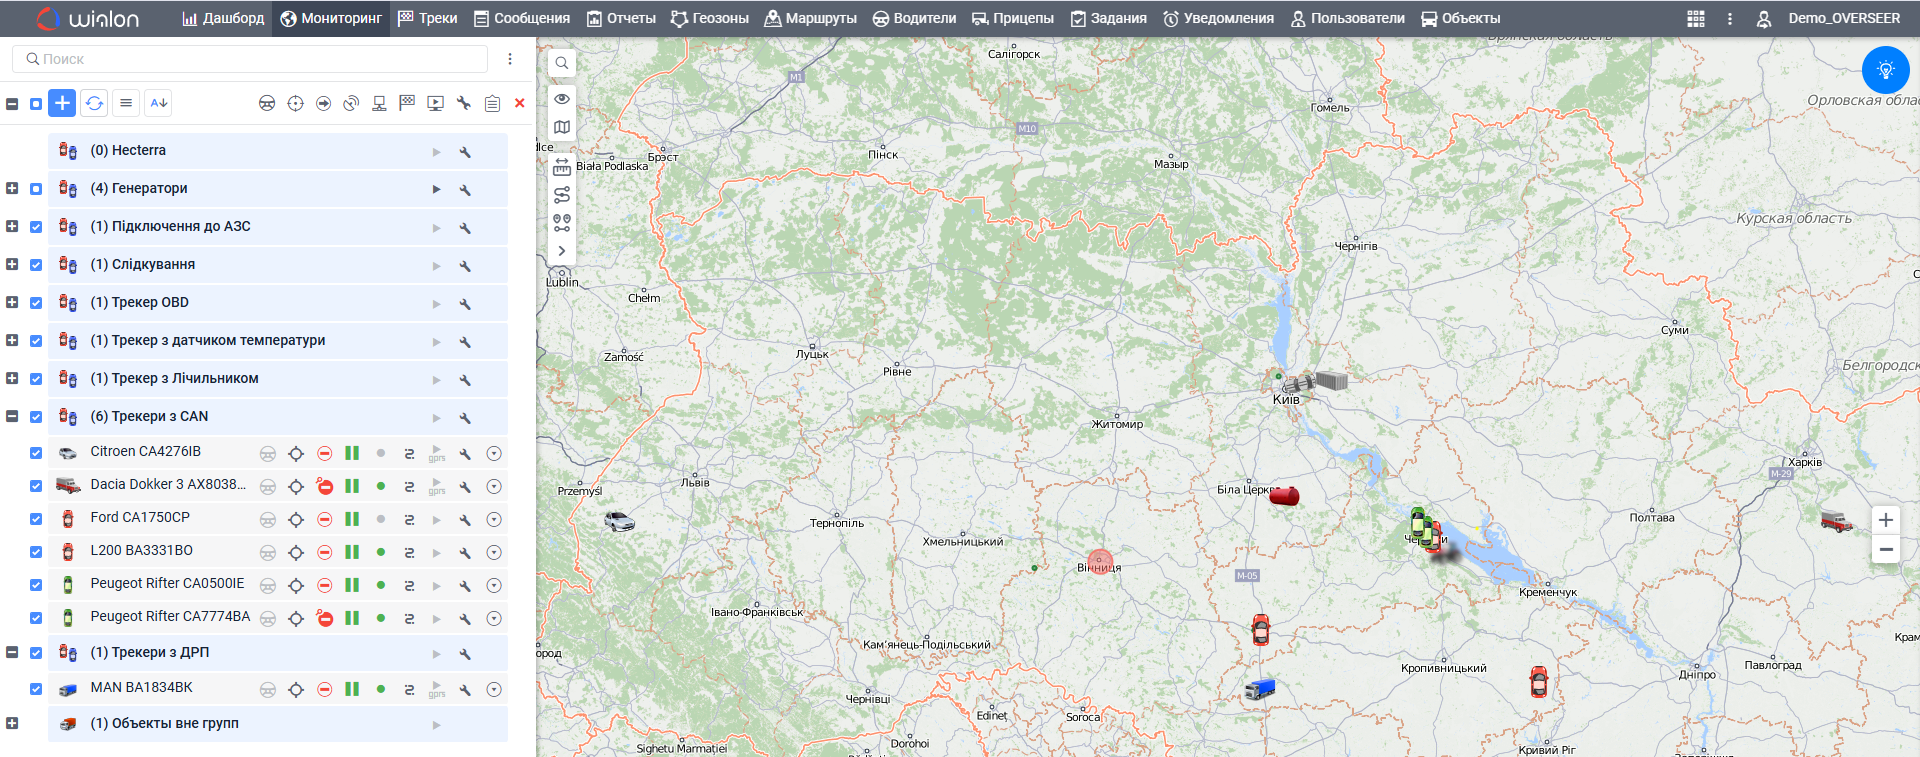Center map on Citroen CA4276IB crosshair icon
Image resolution: width=1920 pixels, height=757 pixels.
tap(296, 454)
